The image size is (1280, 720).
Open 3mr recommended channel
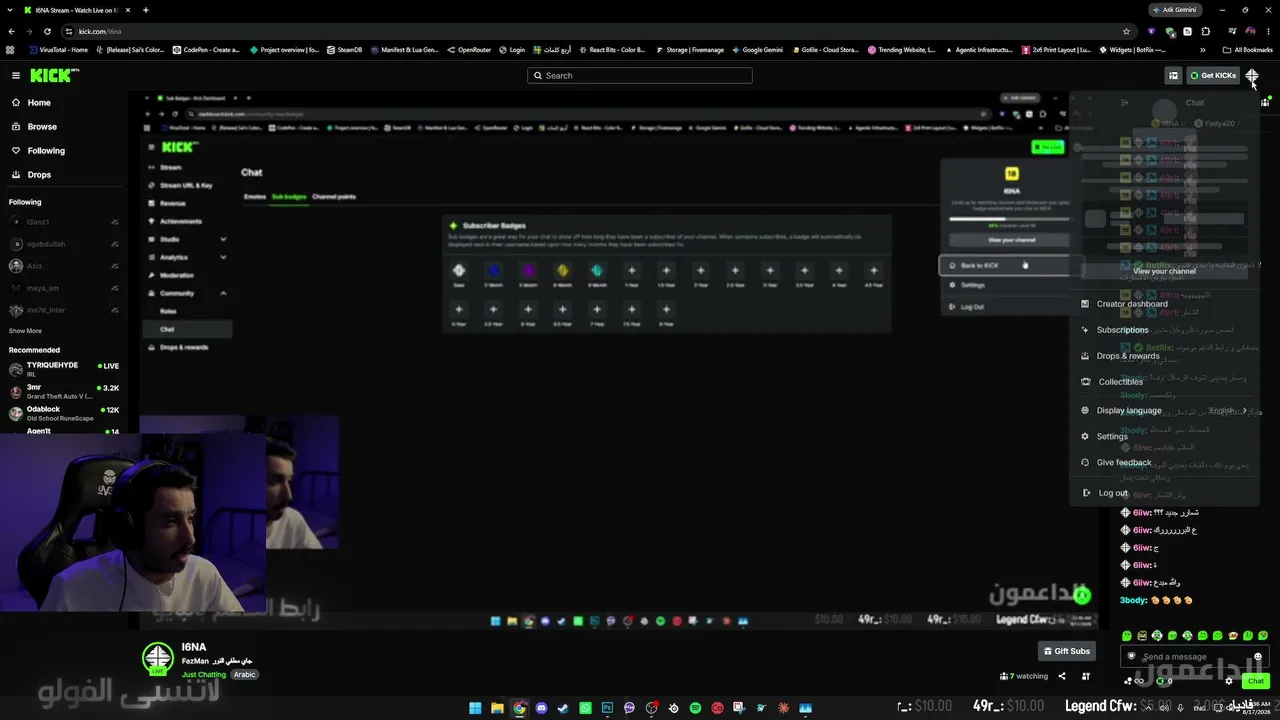pos(64,391)
